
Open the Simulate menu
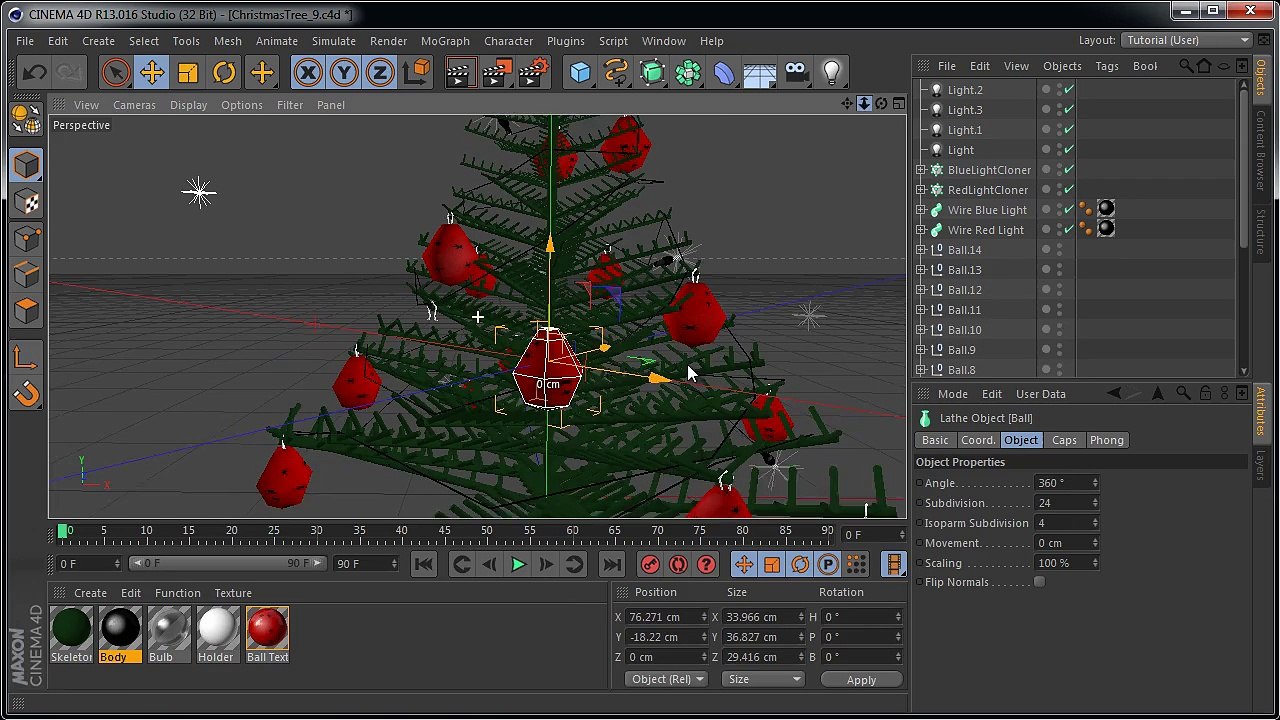tap(333, 41)
